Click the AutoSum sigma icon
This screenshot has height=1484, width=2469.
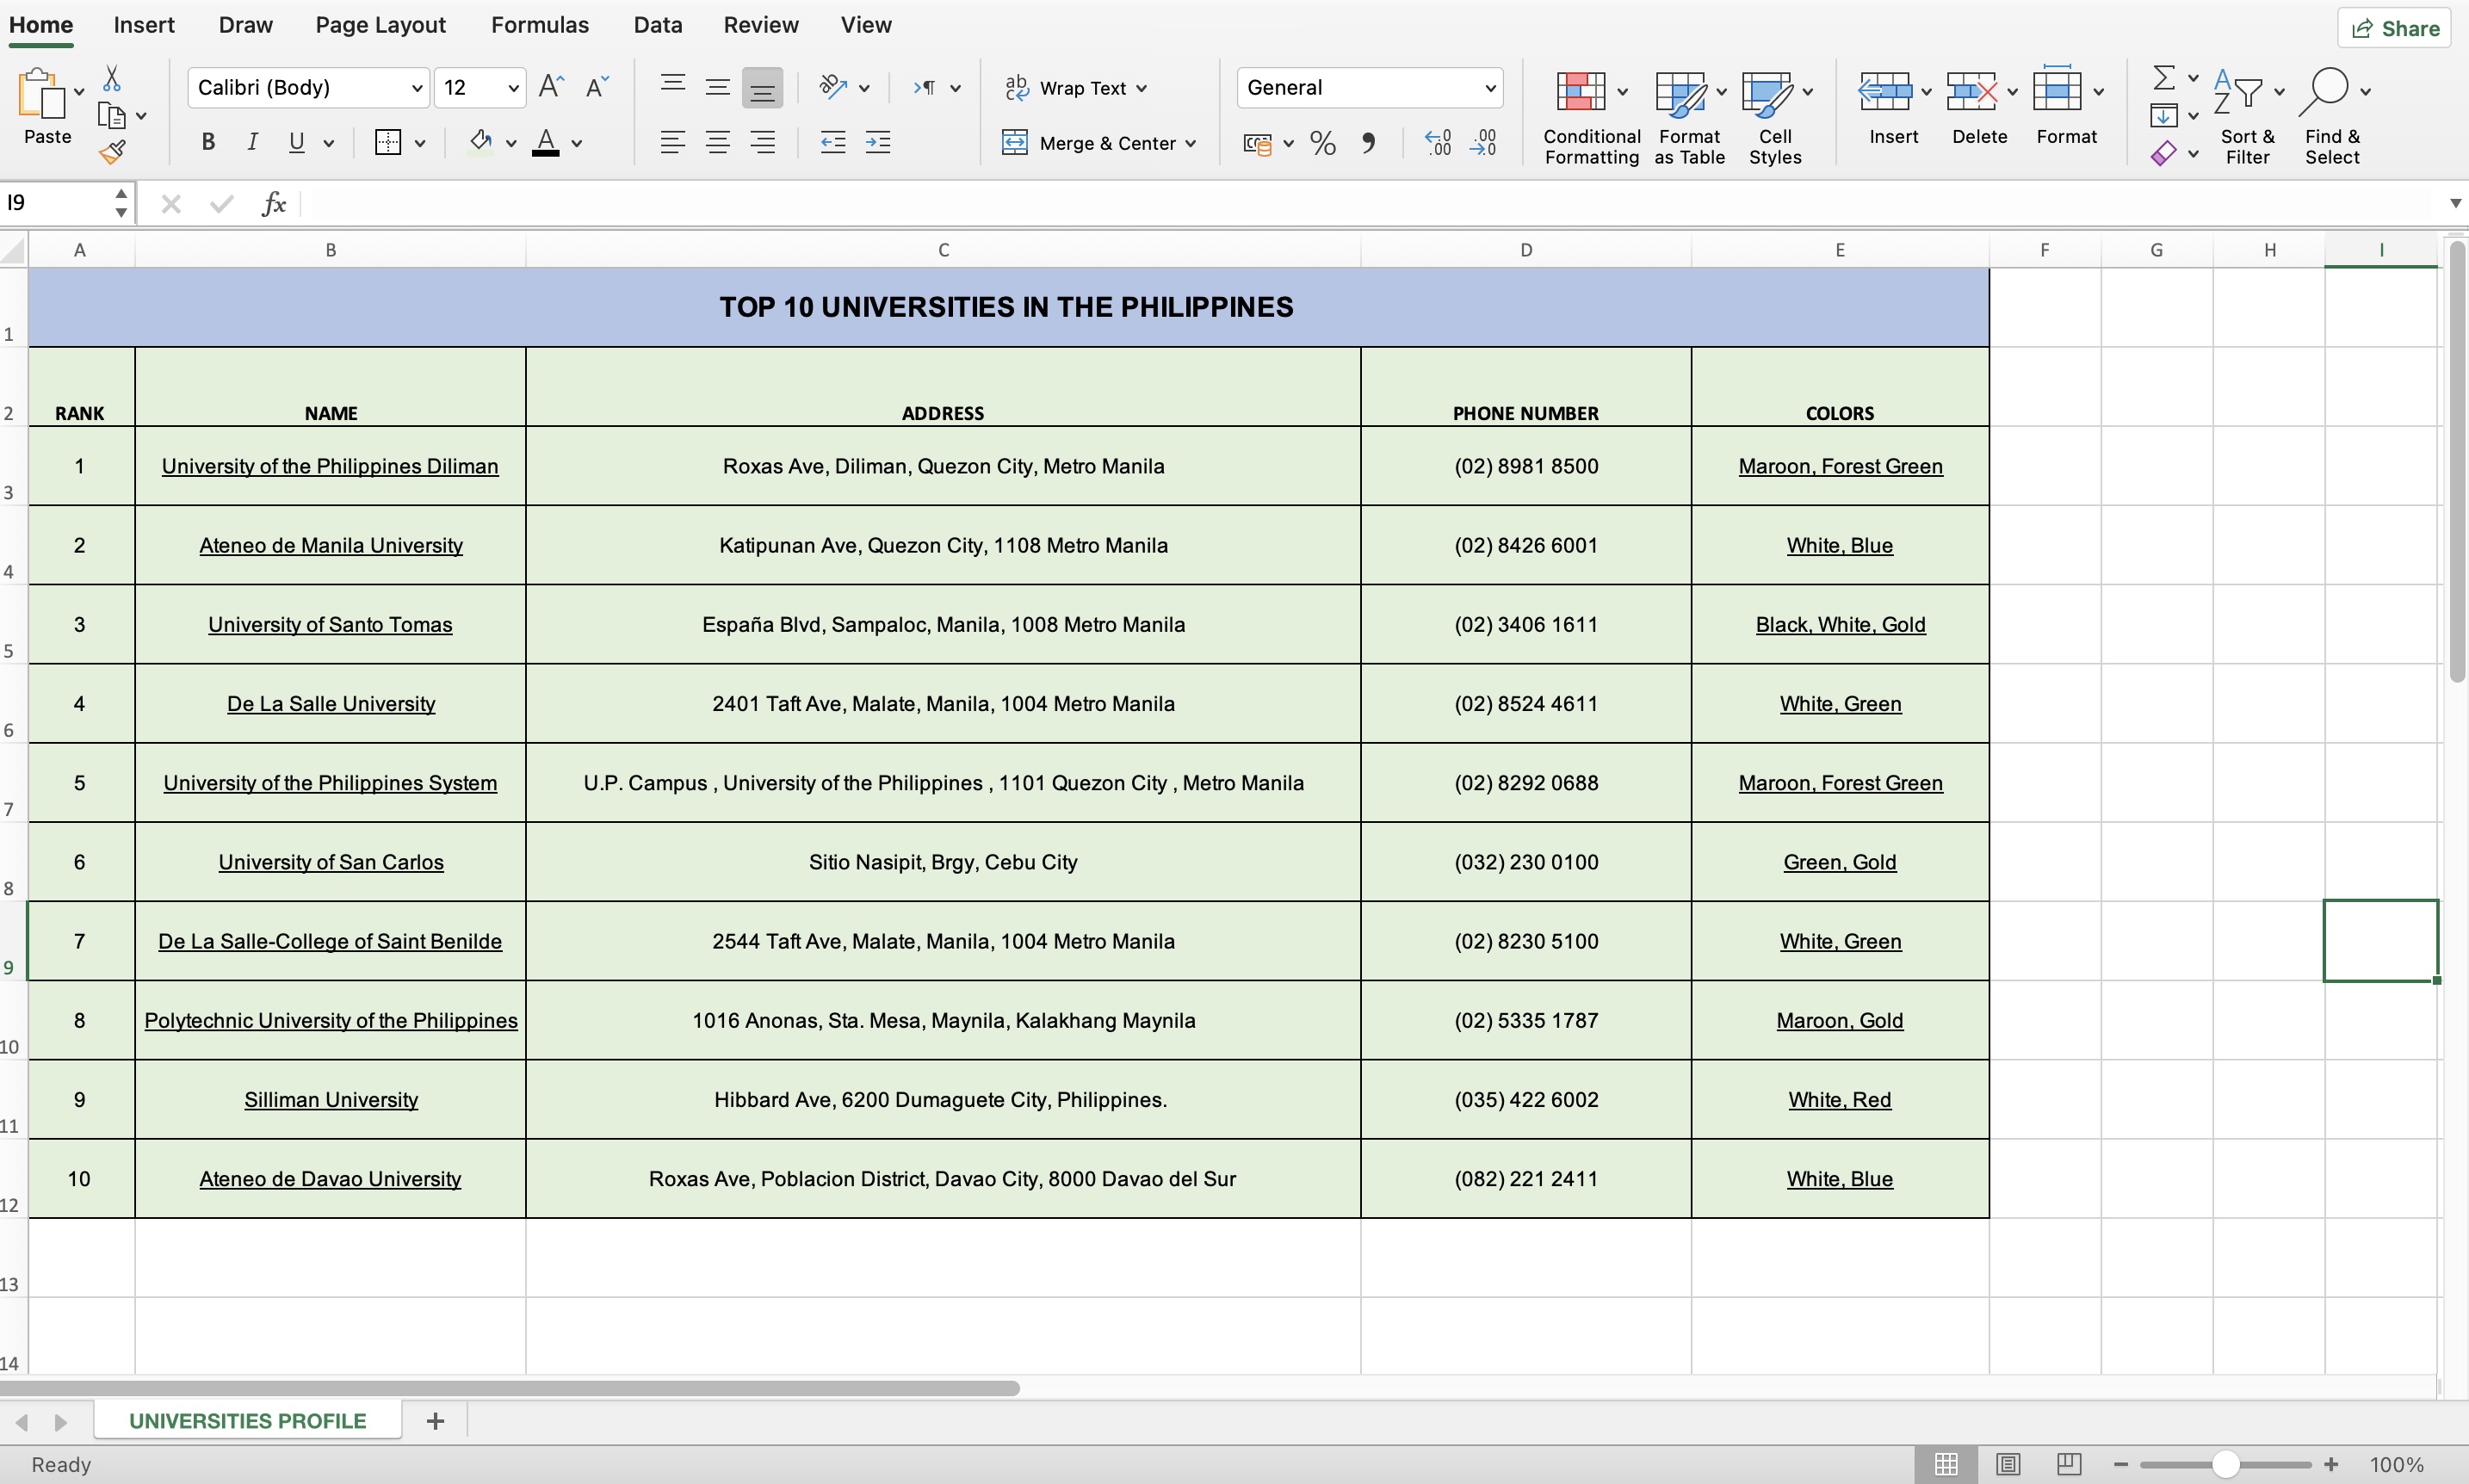[x=2163, y=78]
